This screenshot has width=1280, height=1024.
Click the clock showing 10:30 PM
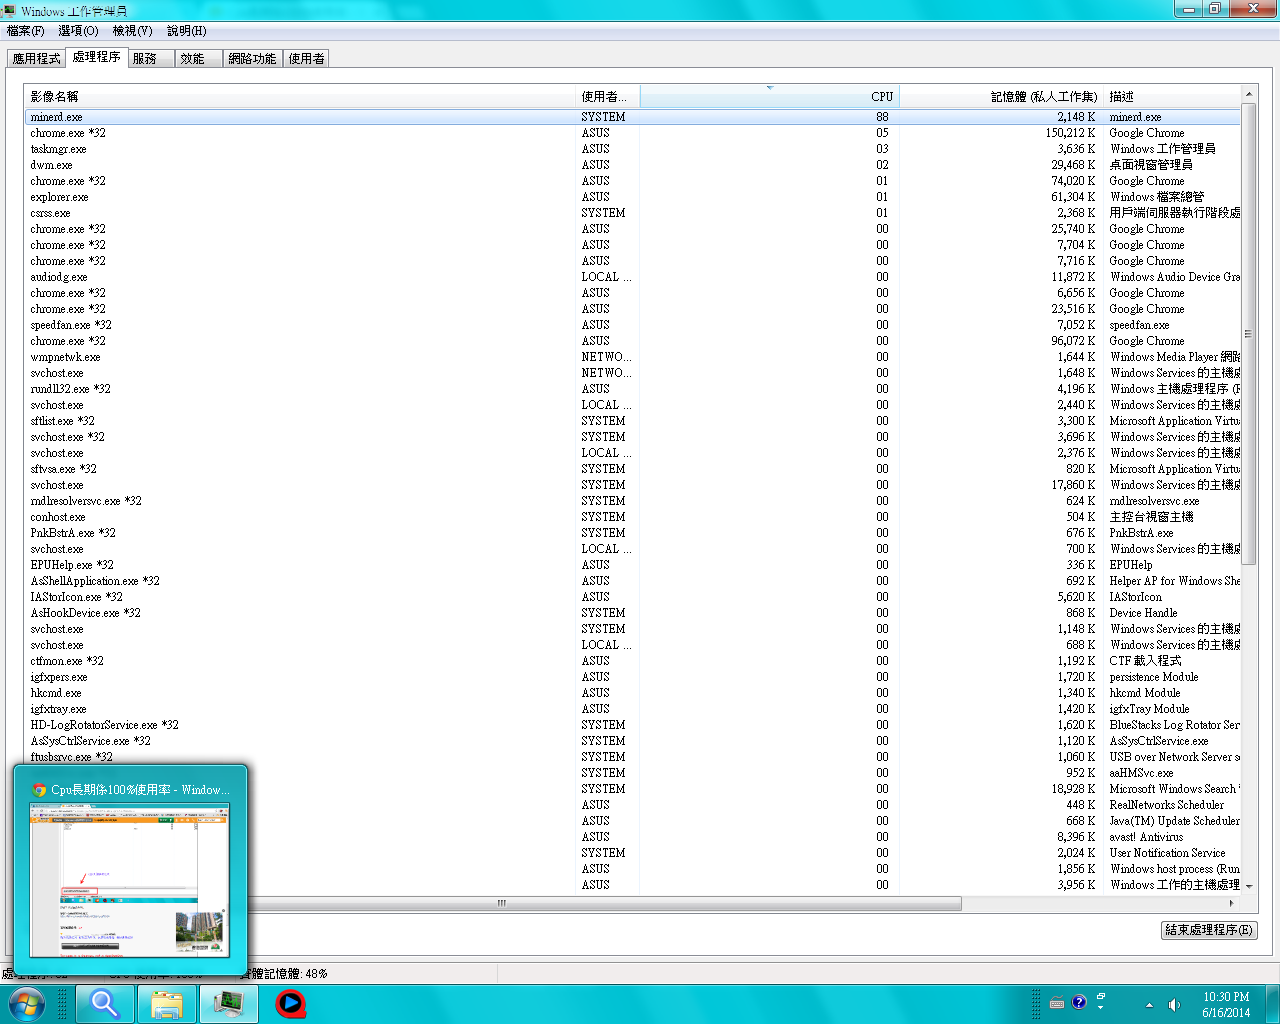[1226, 1004]
